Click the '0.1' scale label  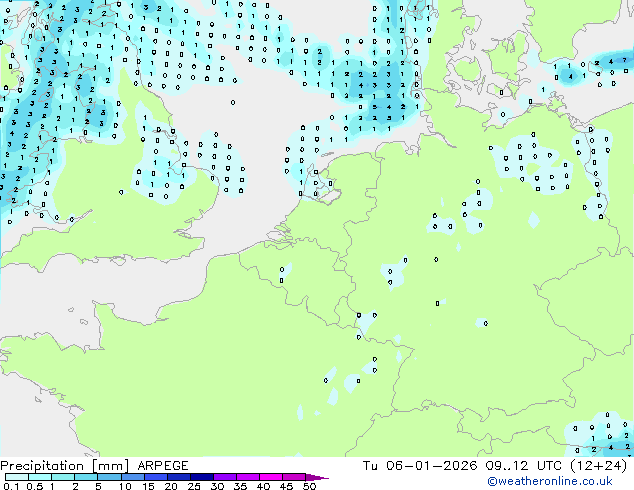(x=10, y=486)
